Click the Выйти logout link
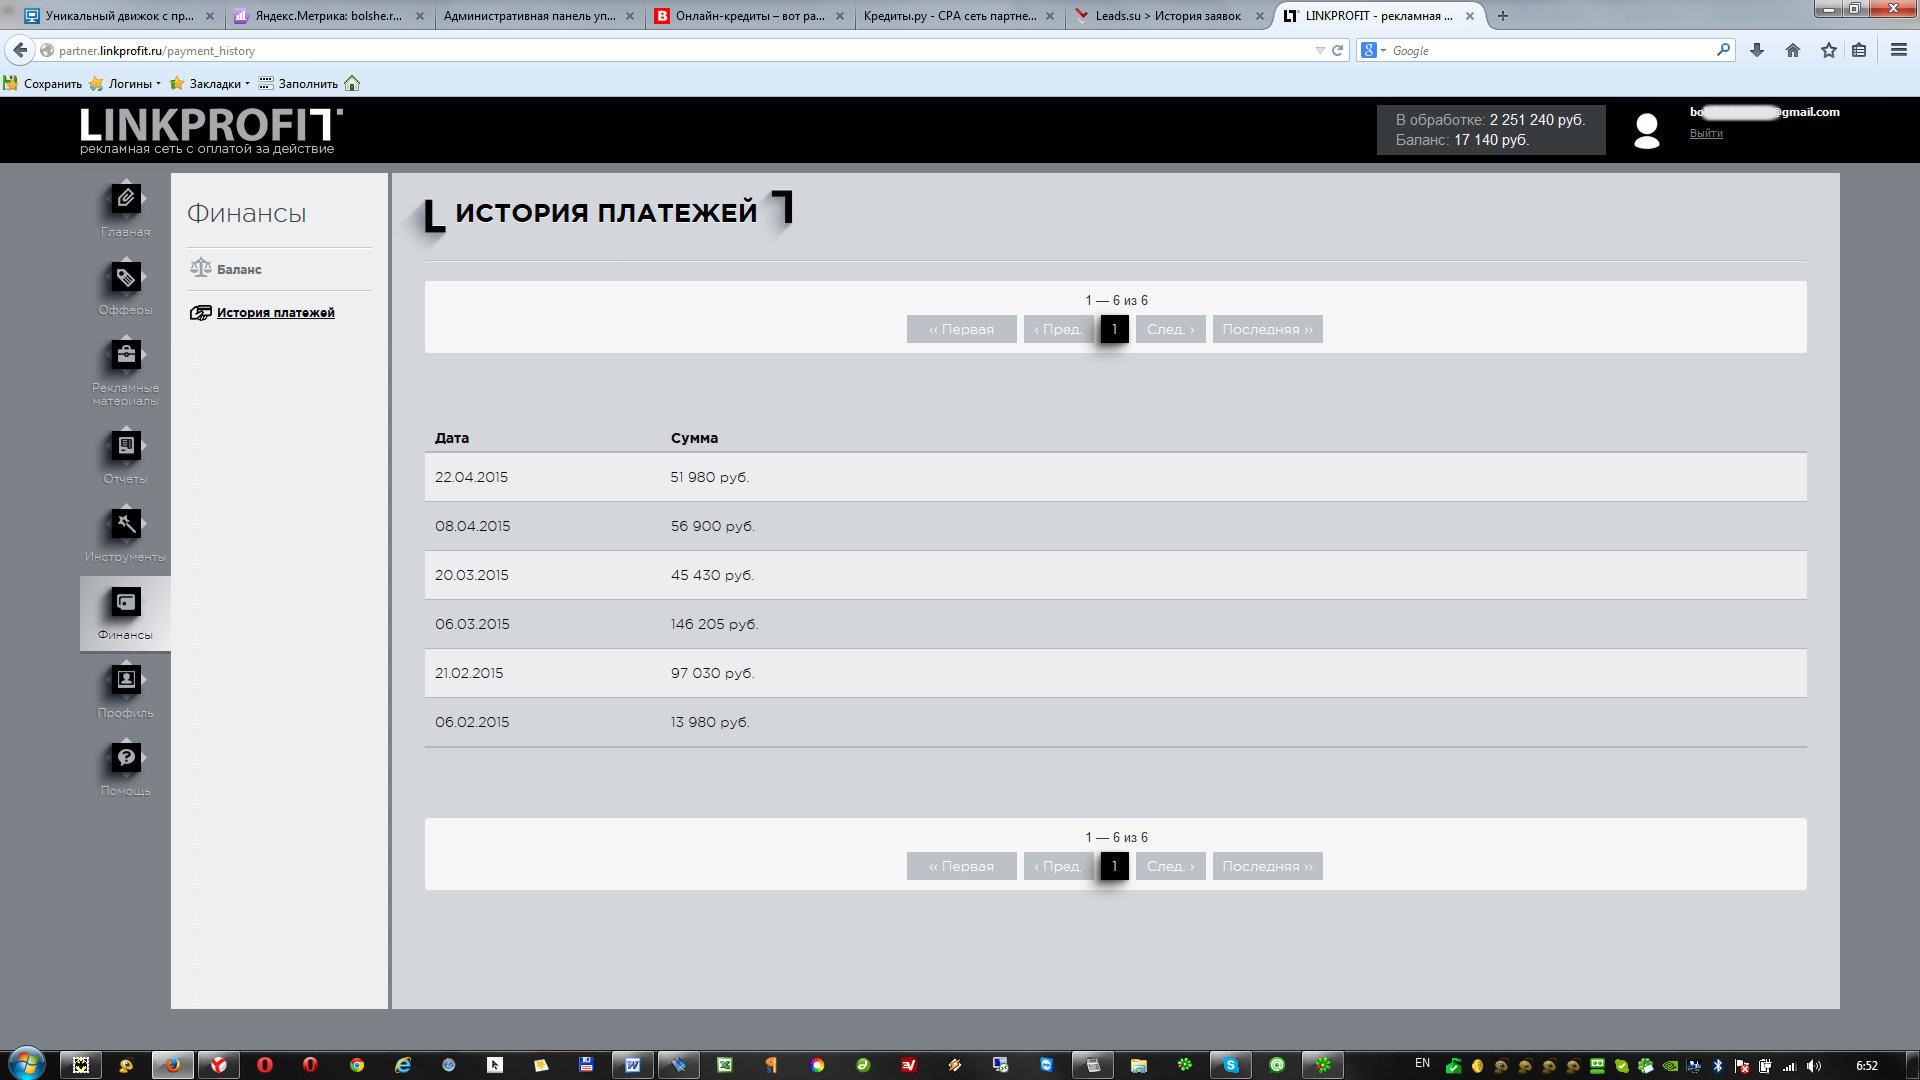Screen dimensions: 1920x1080 (x=1706, y=133)
